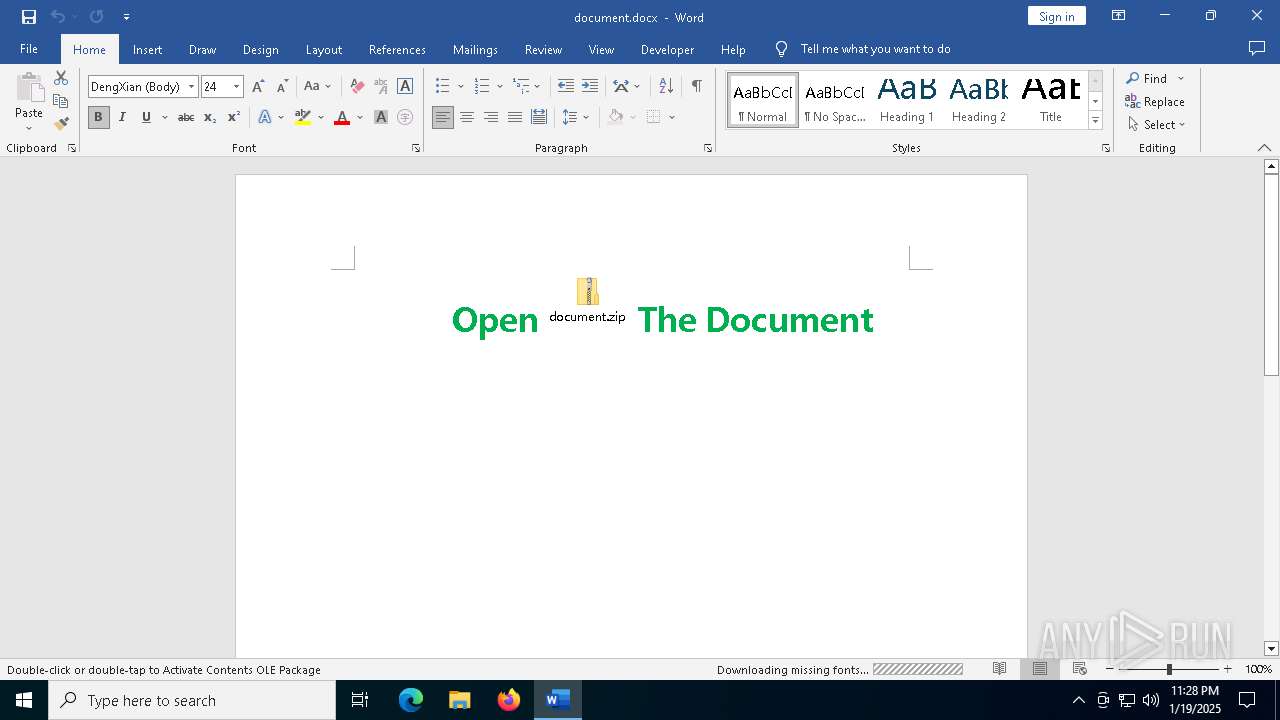Screen dimensions: 1280x720
Task: Click the Cut scissors icon
Action: [x=61, y=78]
